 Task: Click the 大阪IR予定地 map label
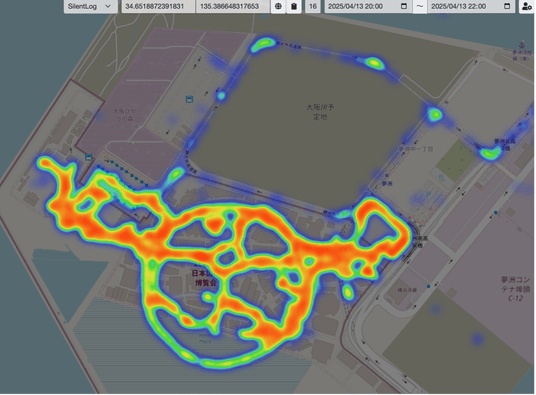coord(320,112)
